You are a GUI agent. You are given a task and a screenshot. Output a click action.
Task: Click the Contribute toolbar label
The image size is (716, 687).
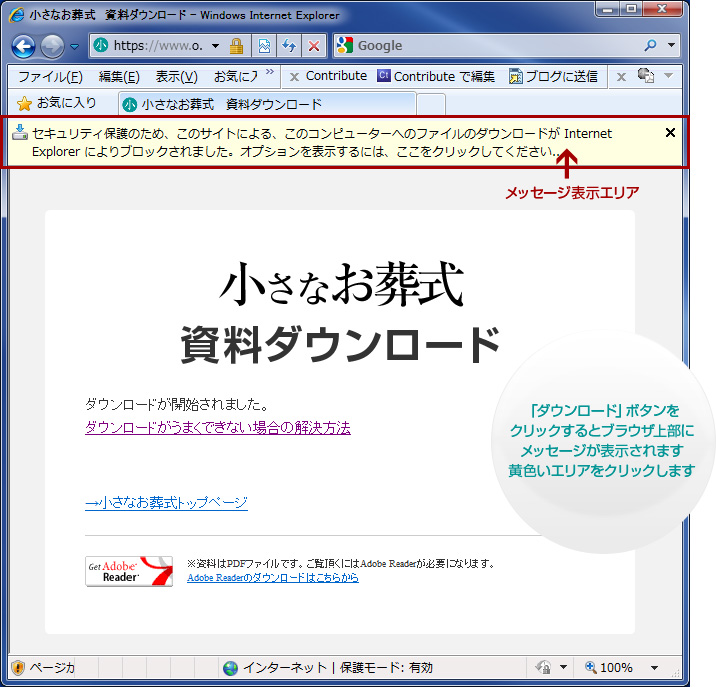point(336,76)
